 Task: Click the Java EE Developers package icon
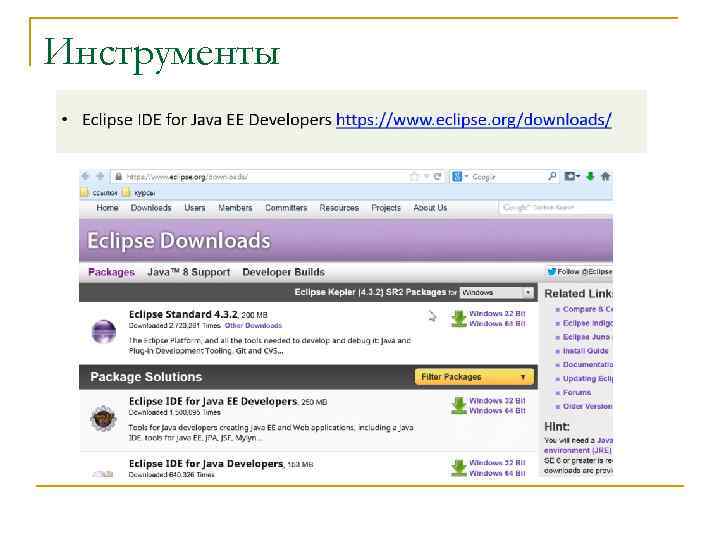pos(103,418)
